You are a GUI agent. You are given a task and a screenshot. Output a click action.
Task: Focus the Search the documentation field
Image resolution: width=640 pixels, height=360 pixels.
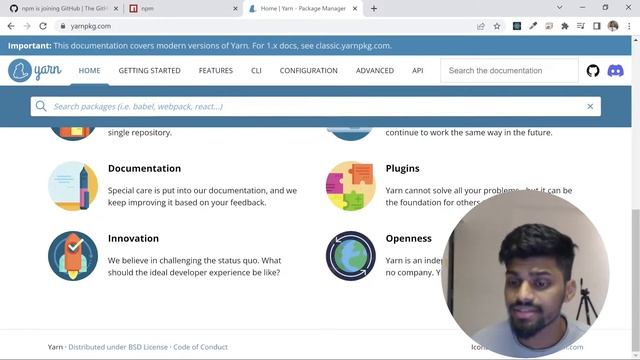click(x=509, y=71)
